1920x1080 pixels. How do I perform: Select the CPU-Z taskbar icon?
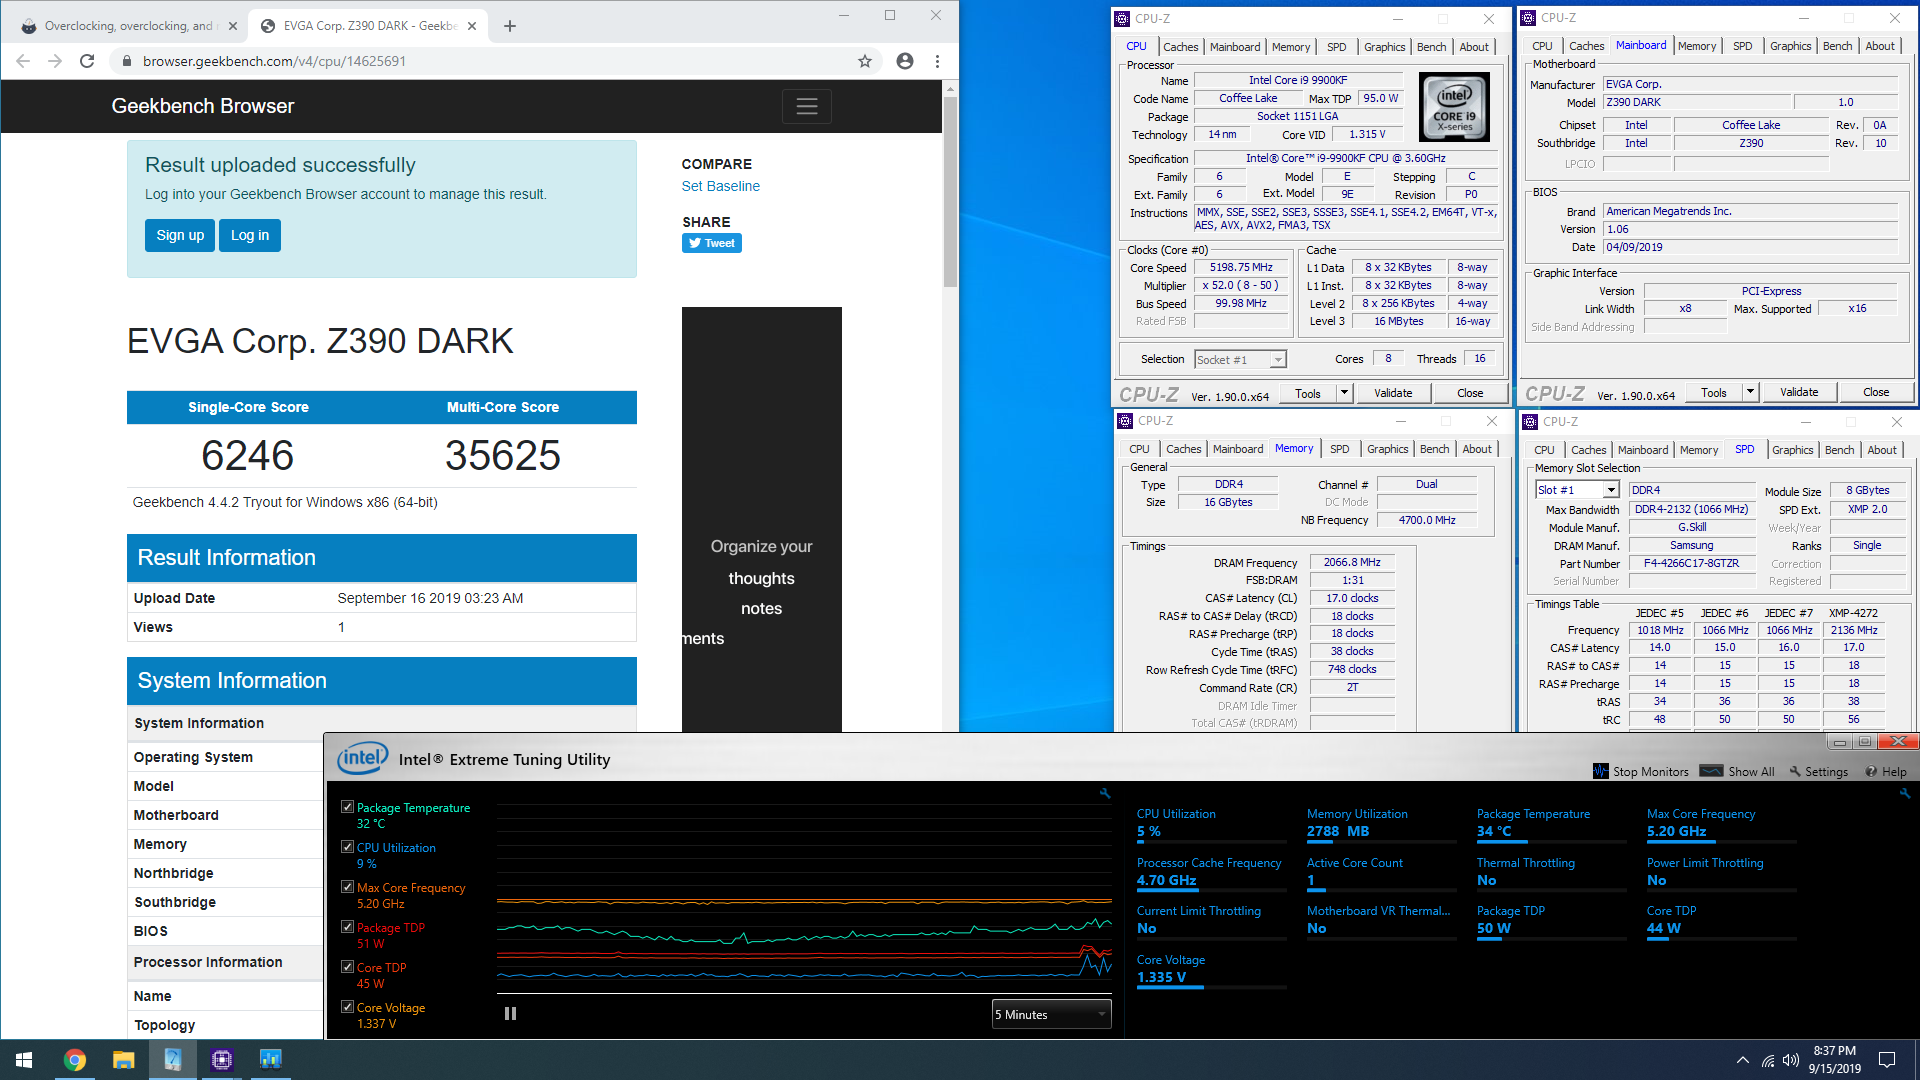[x=221, y=1059]
